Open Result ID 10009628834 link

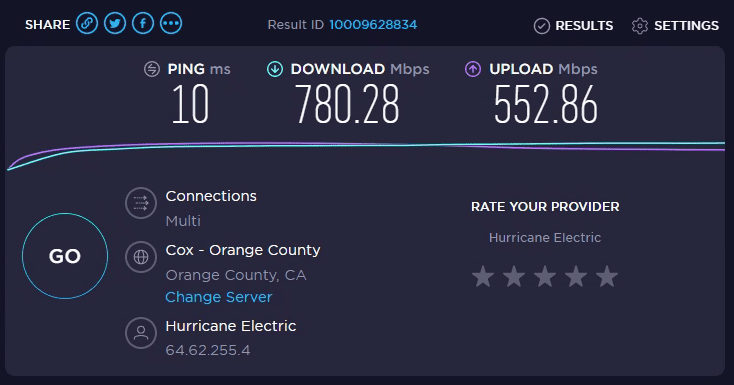(x=373, y=25)
